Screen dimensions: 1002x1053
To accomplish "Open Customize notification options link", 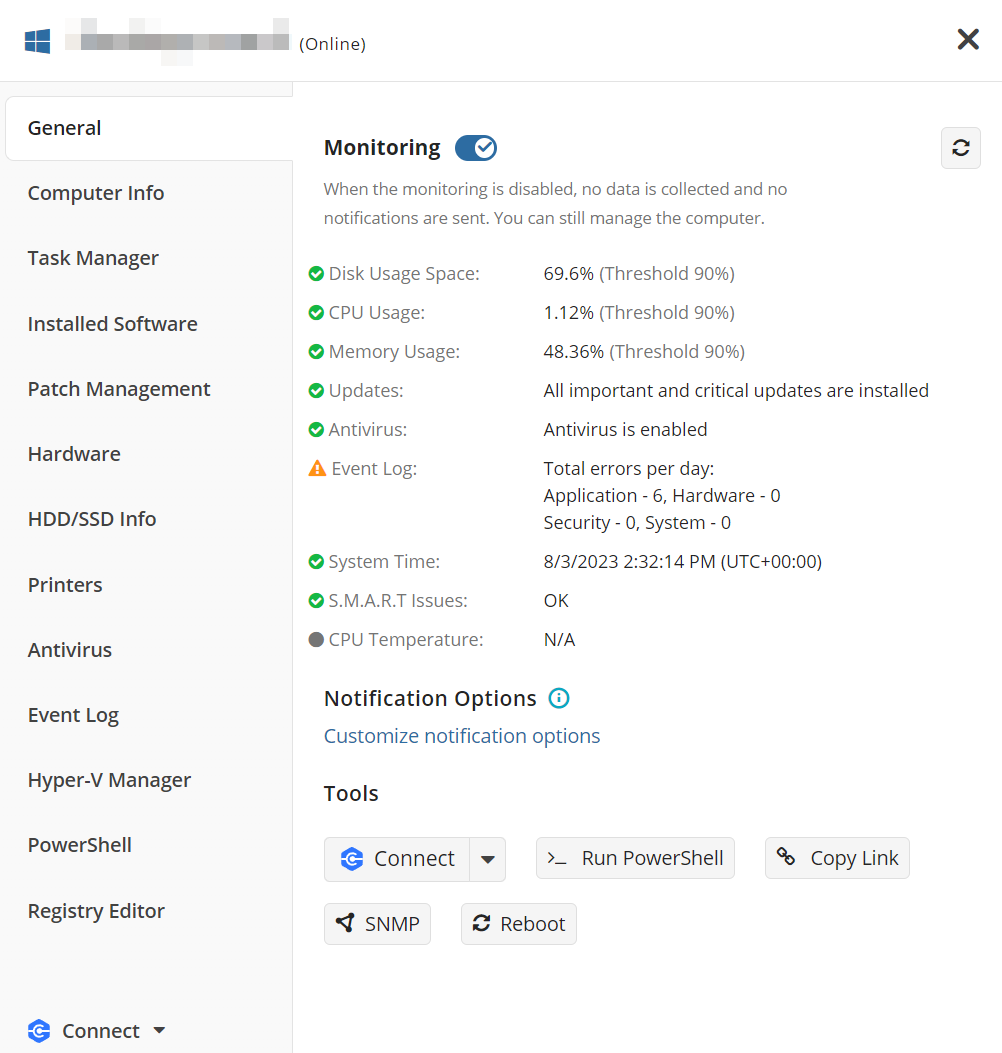I will [x=462, y=736].
